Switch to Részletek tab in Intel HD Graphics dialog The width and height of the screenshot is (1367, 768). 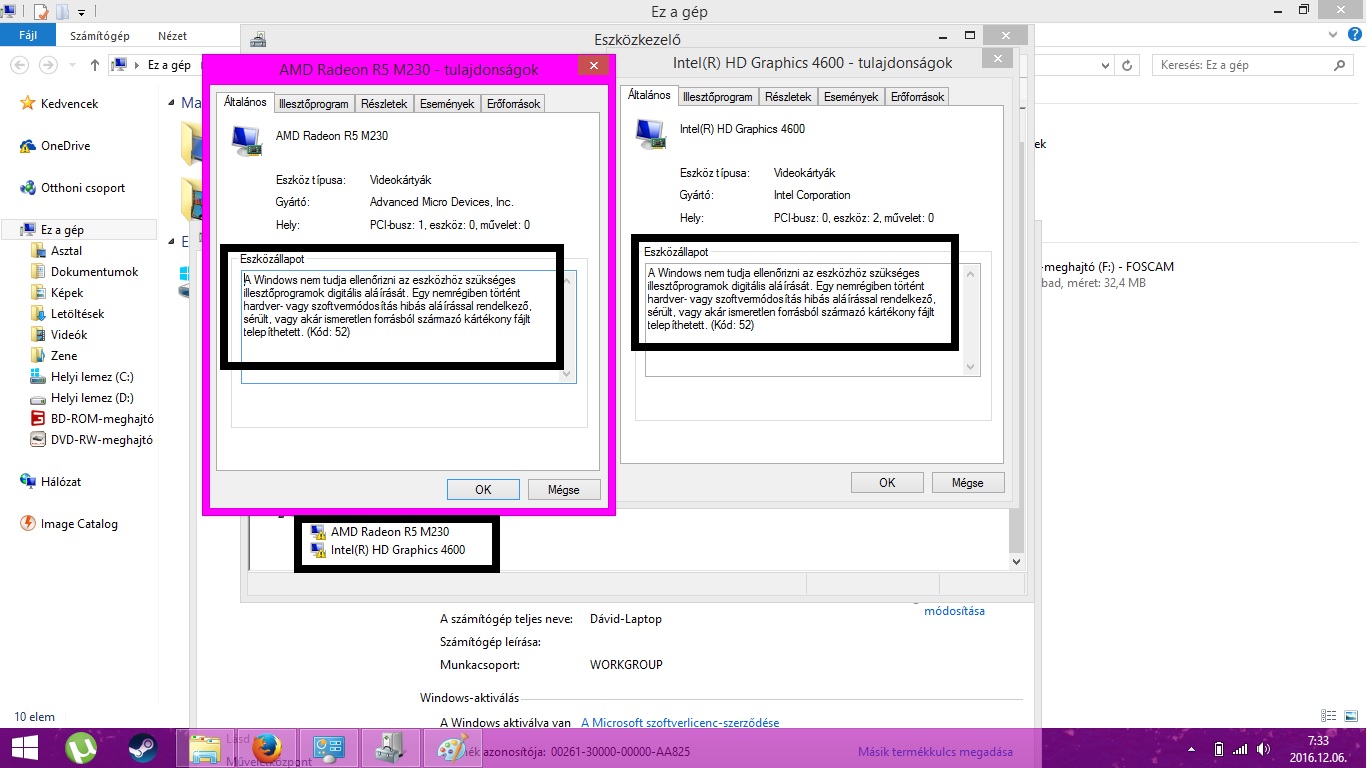click(788, 97)
